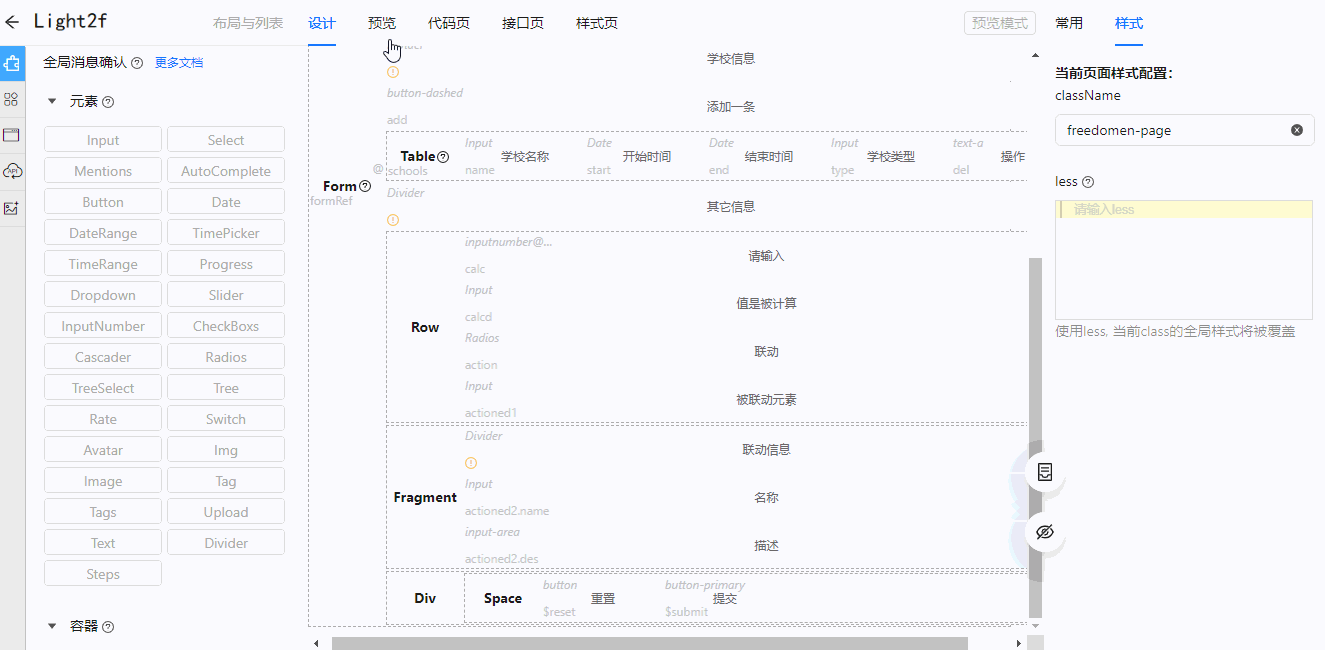Select the Fragment container label in canvas

point(425,498)
